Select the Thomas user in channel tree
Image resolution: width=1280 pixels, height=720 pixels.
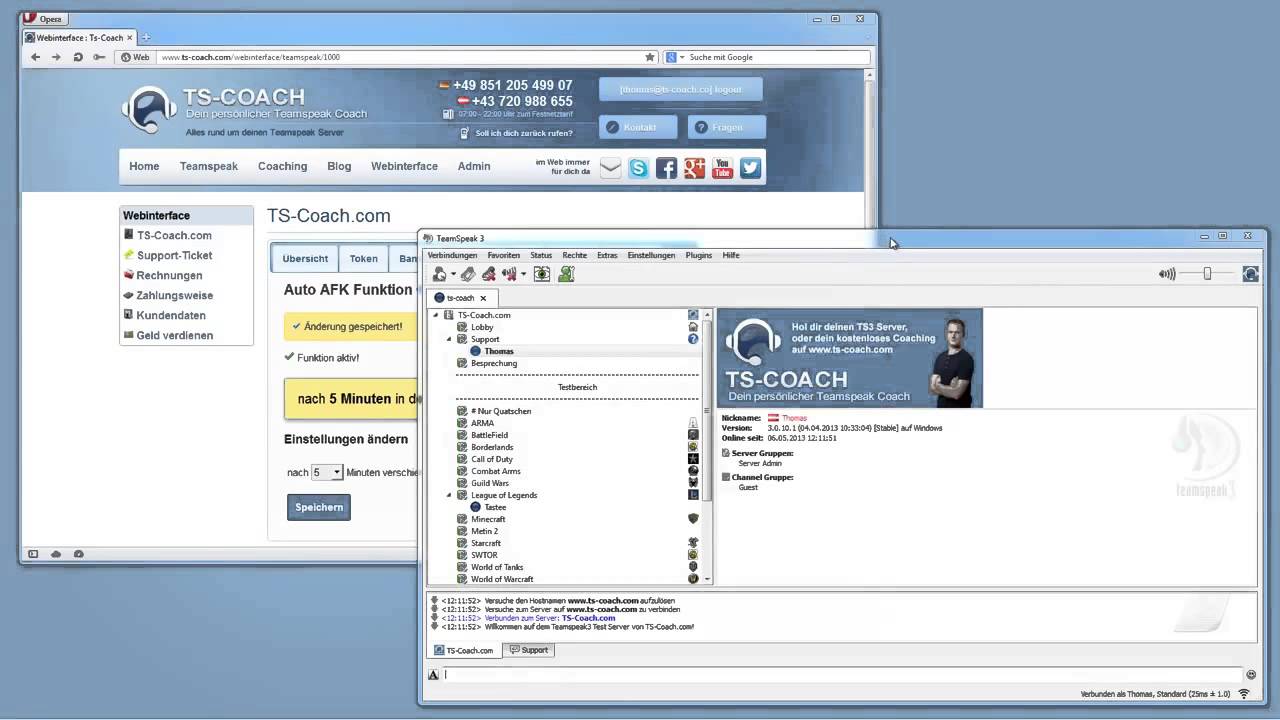coord(499,351)
